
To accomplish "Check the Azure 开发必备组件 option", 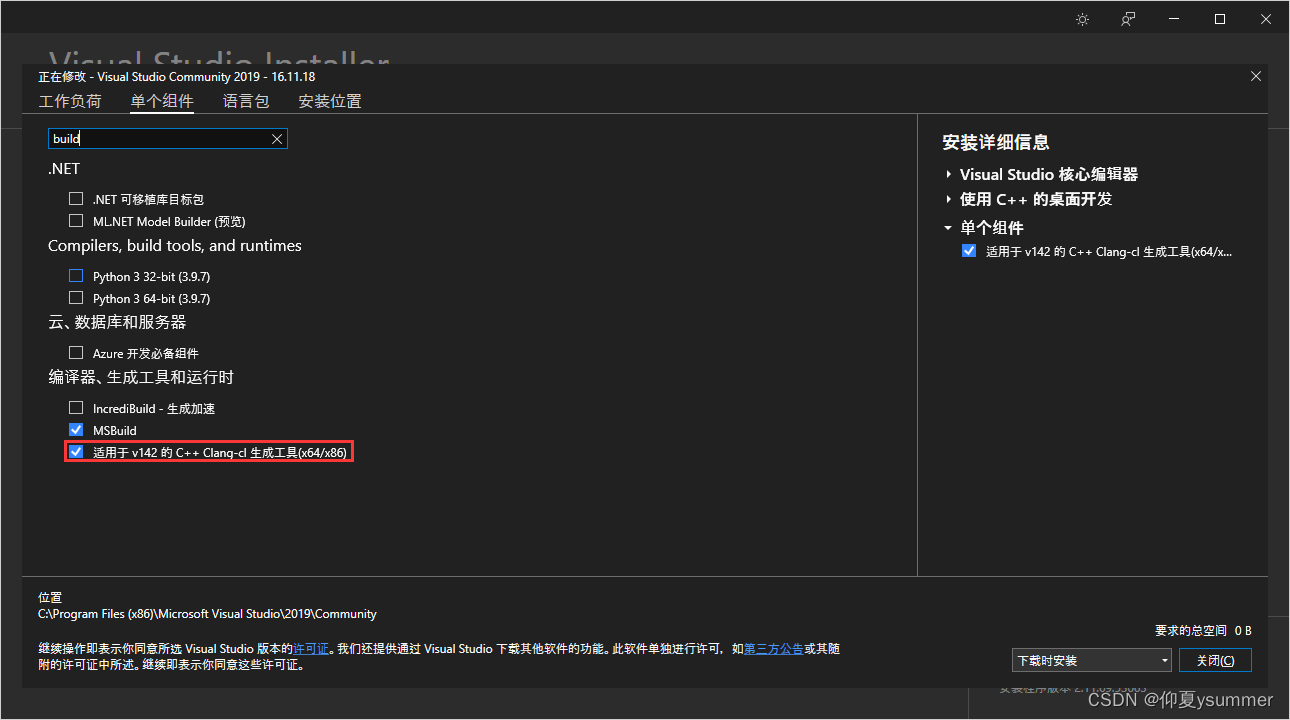I will 76,352.
